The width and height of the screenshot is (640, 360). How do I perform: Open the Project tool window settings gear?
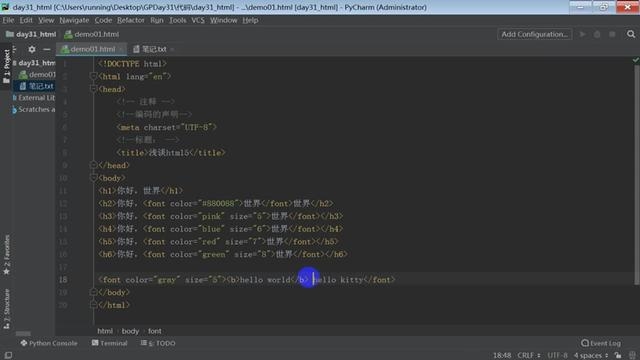point(32,49)
